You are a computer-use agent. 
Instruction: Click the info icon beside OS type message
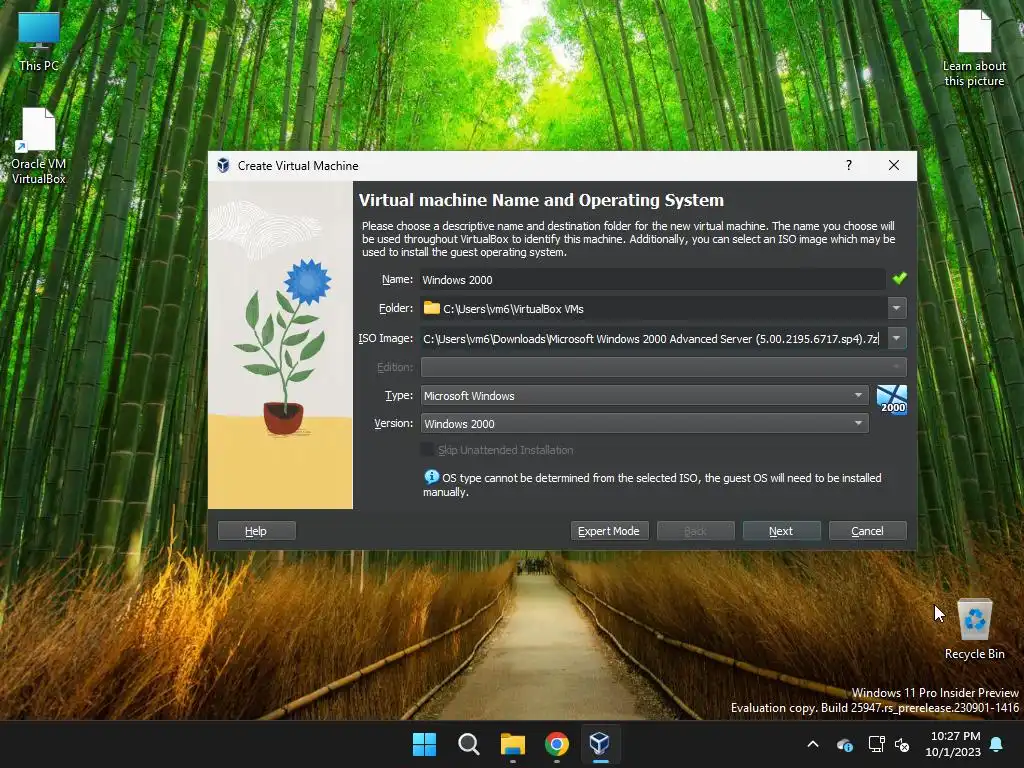coord(431,477)
